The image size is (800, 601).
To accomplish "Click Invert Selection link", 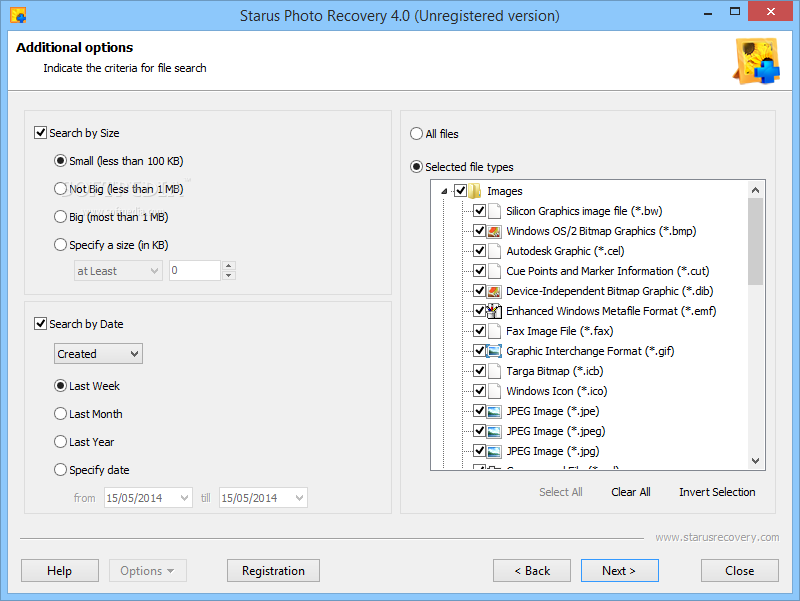I will point(717,492).
